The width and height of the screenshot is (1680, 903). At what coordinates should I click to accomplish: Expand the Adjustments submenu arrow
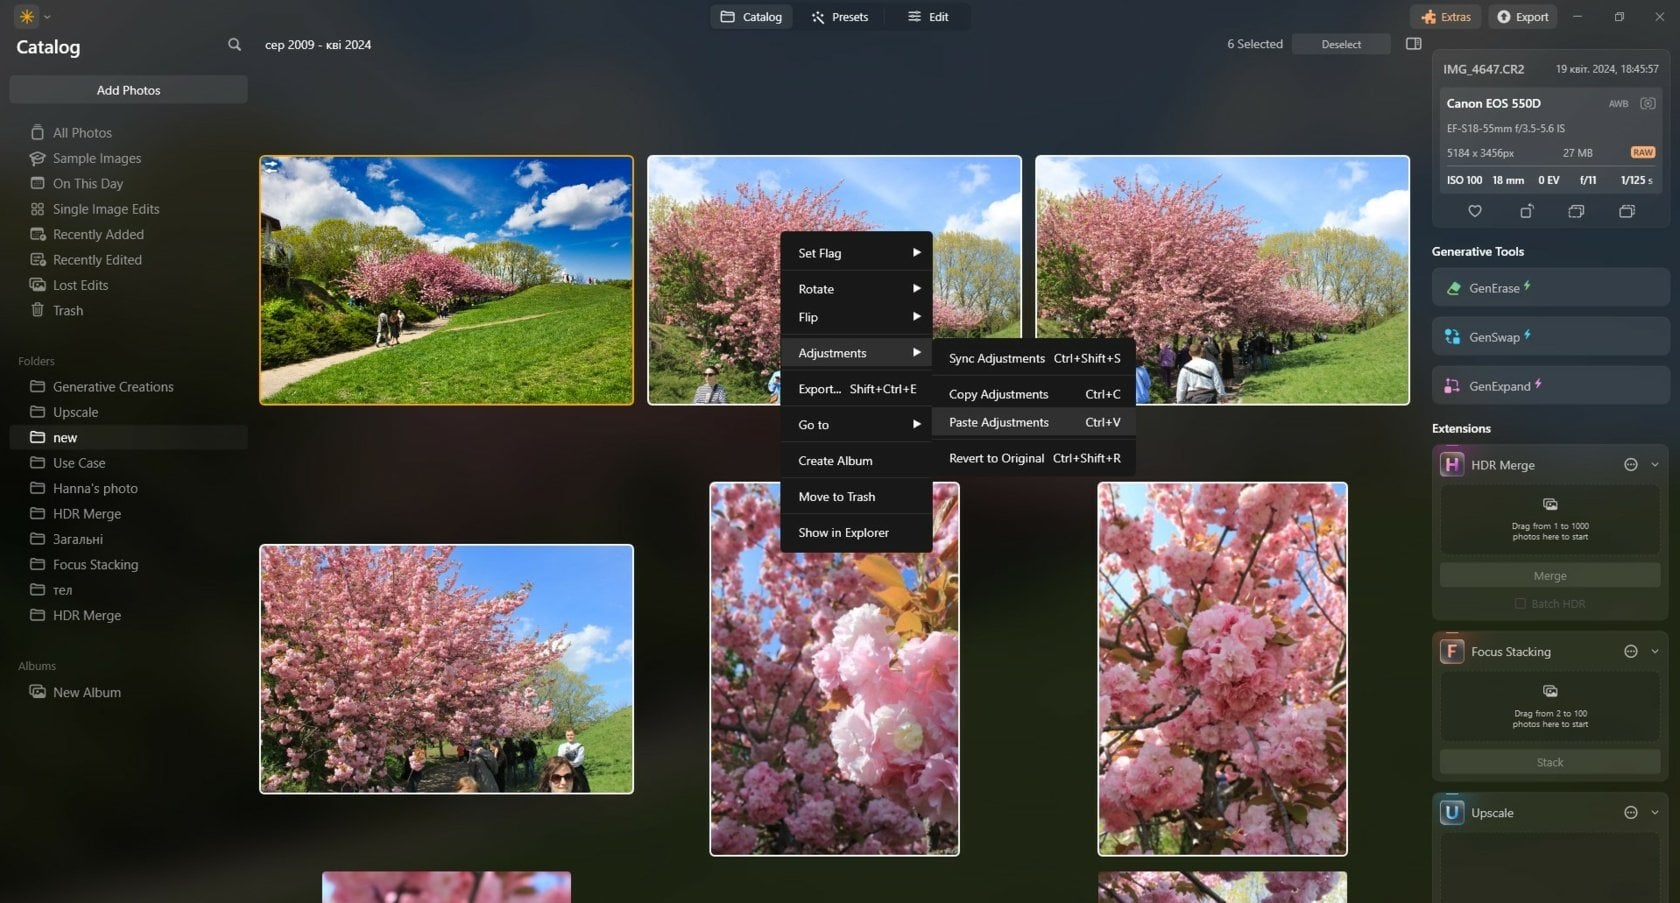click(917, 352)
